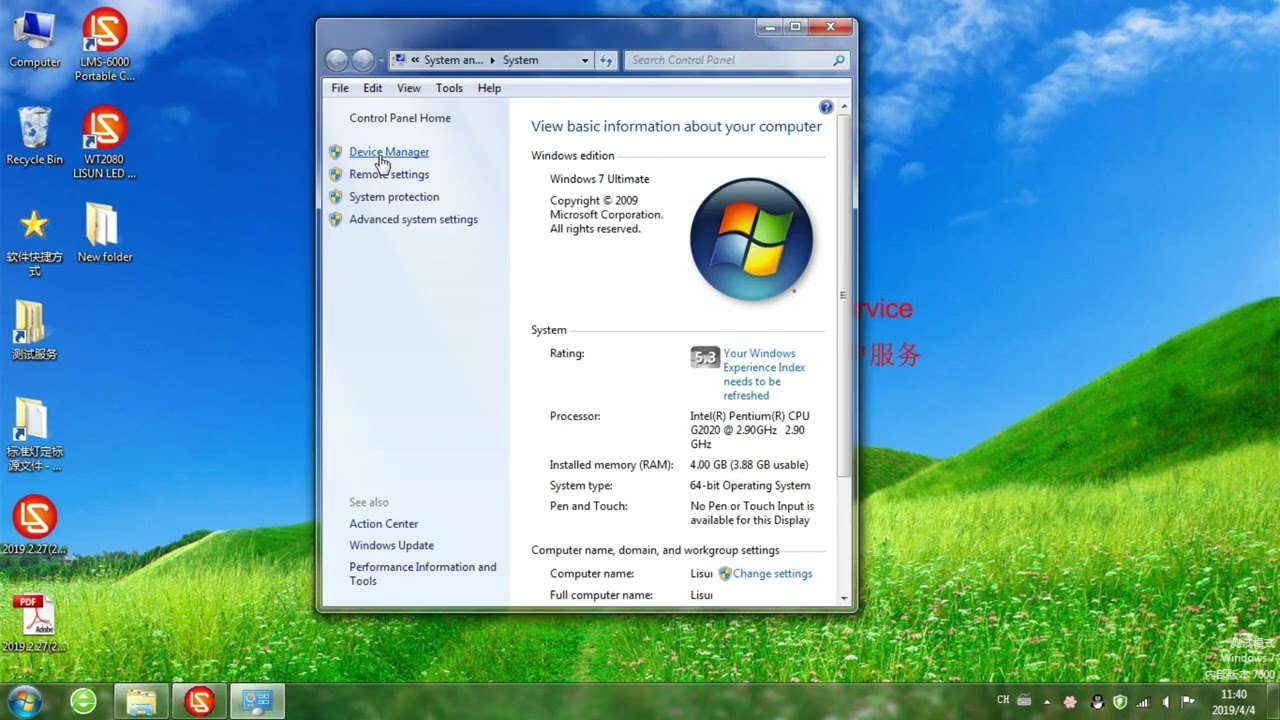The image size is (1280, 720).
Task: Expand the arrow between System an... and System
Action: tap(491, 60)
